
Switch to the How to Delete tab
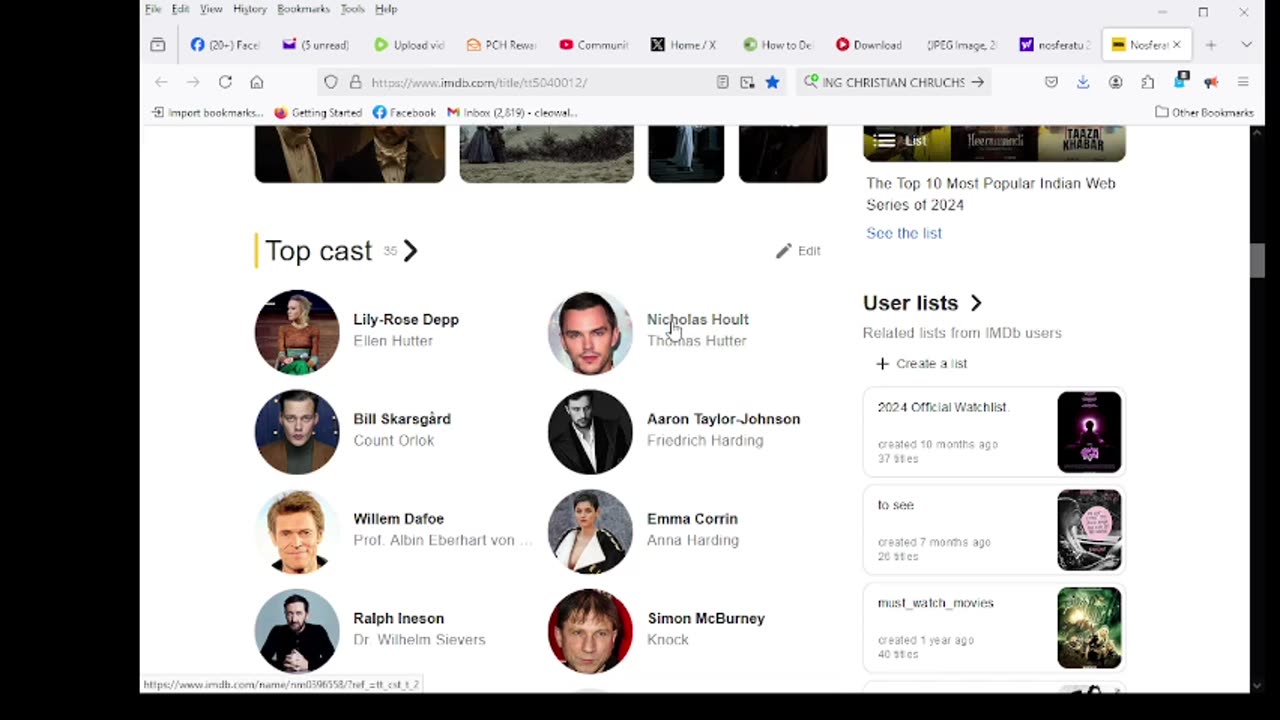(777, 45)
